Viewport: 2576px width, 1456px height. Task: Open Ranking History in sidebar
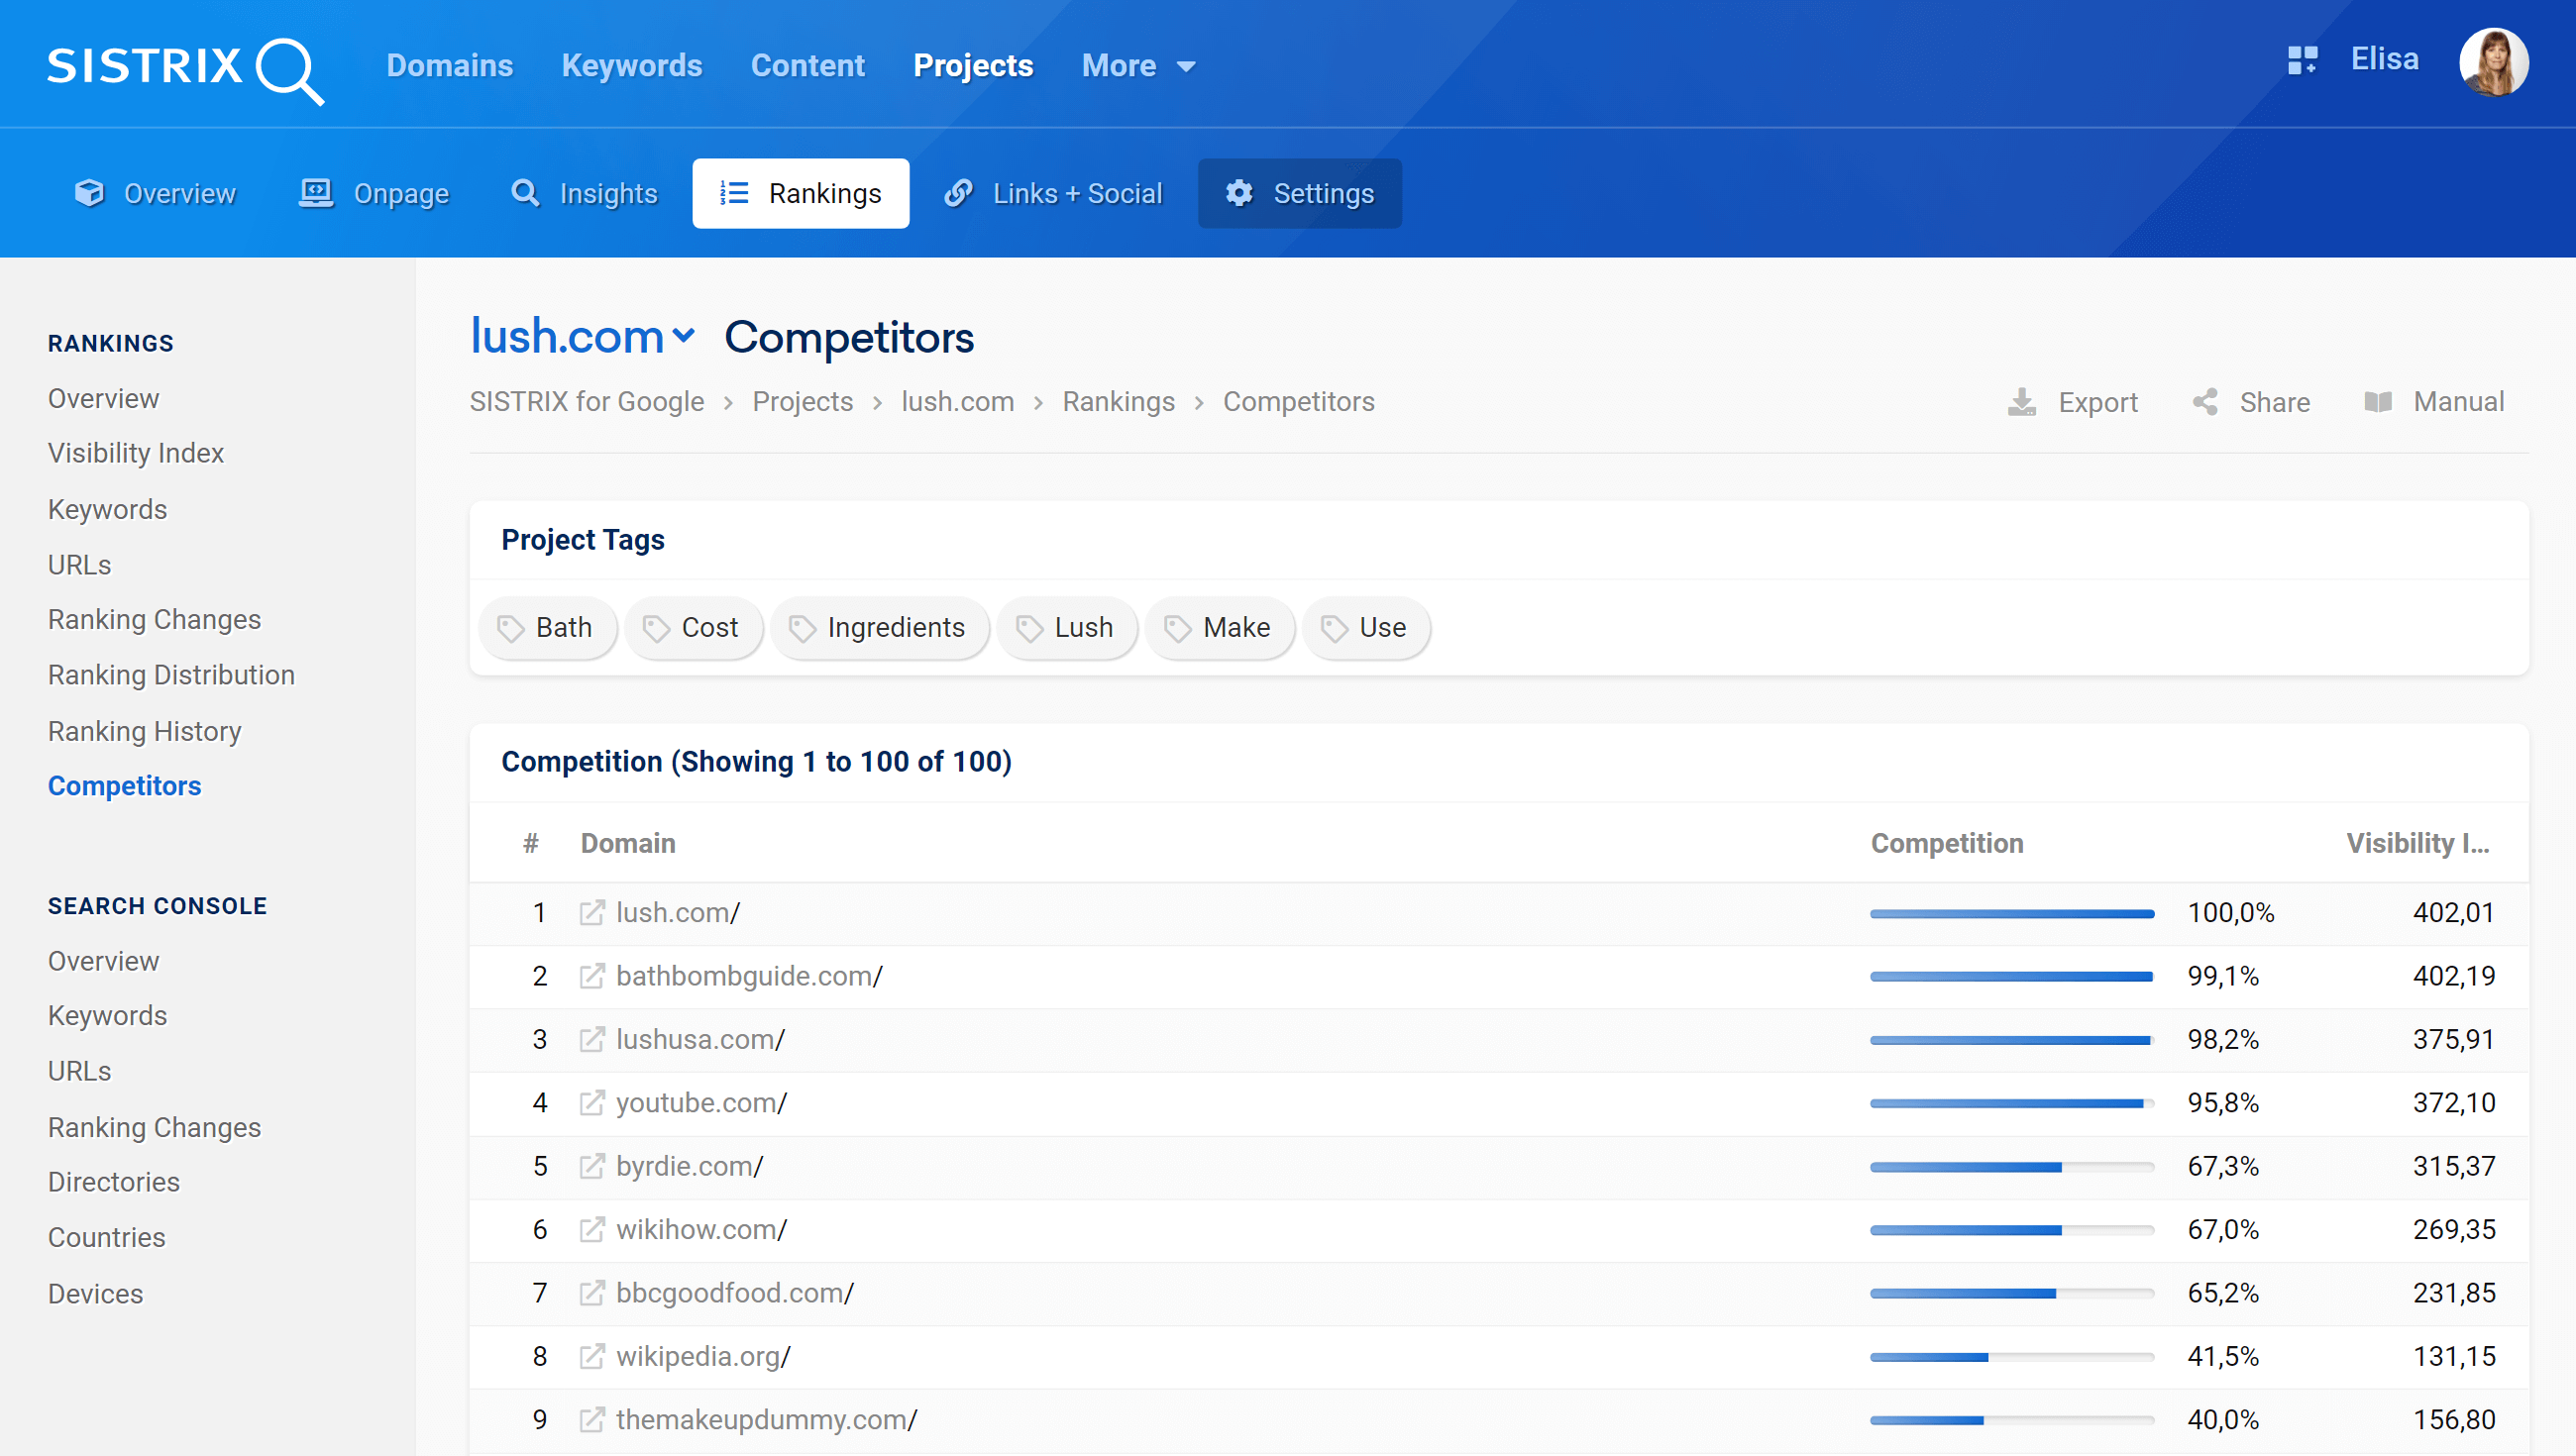pyautogui.click(x=145, y=731)
